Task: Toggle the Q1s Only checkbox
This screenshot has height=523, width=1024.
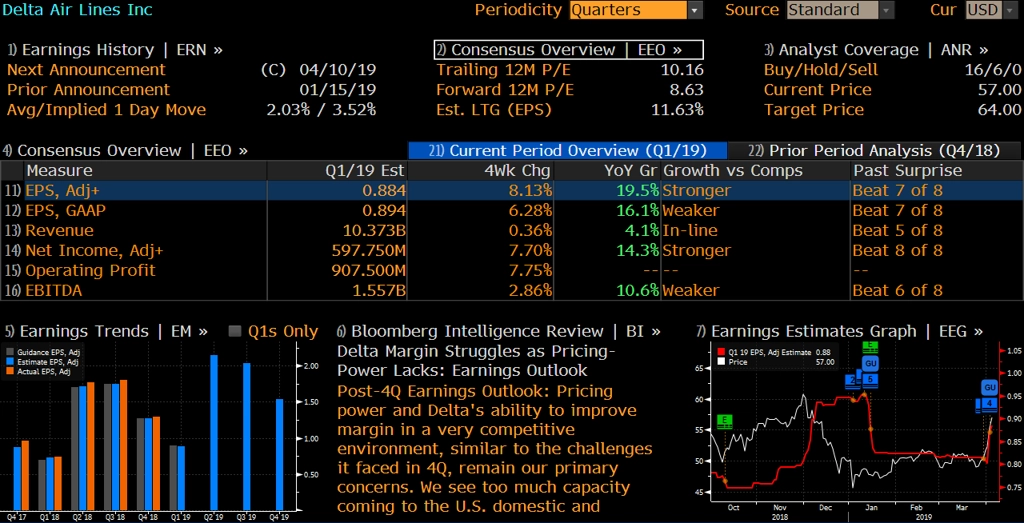Action: point(235,332)
